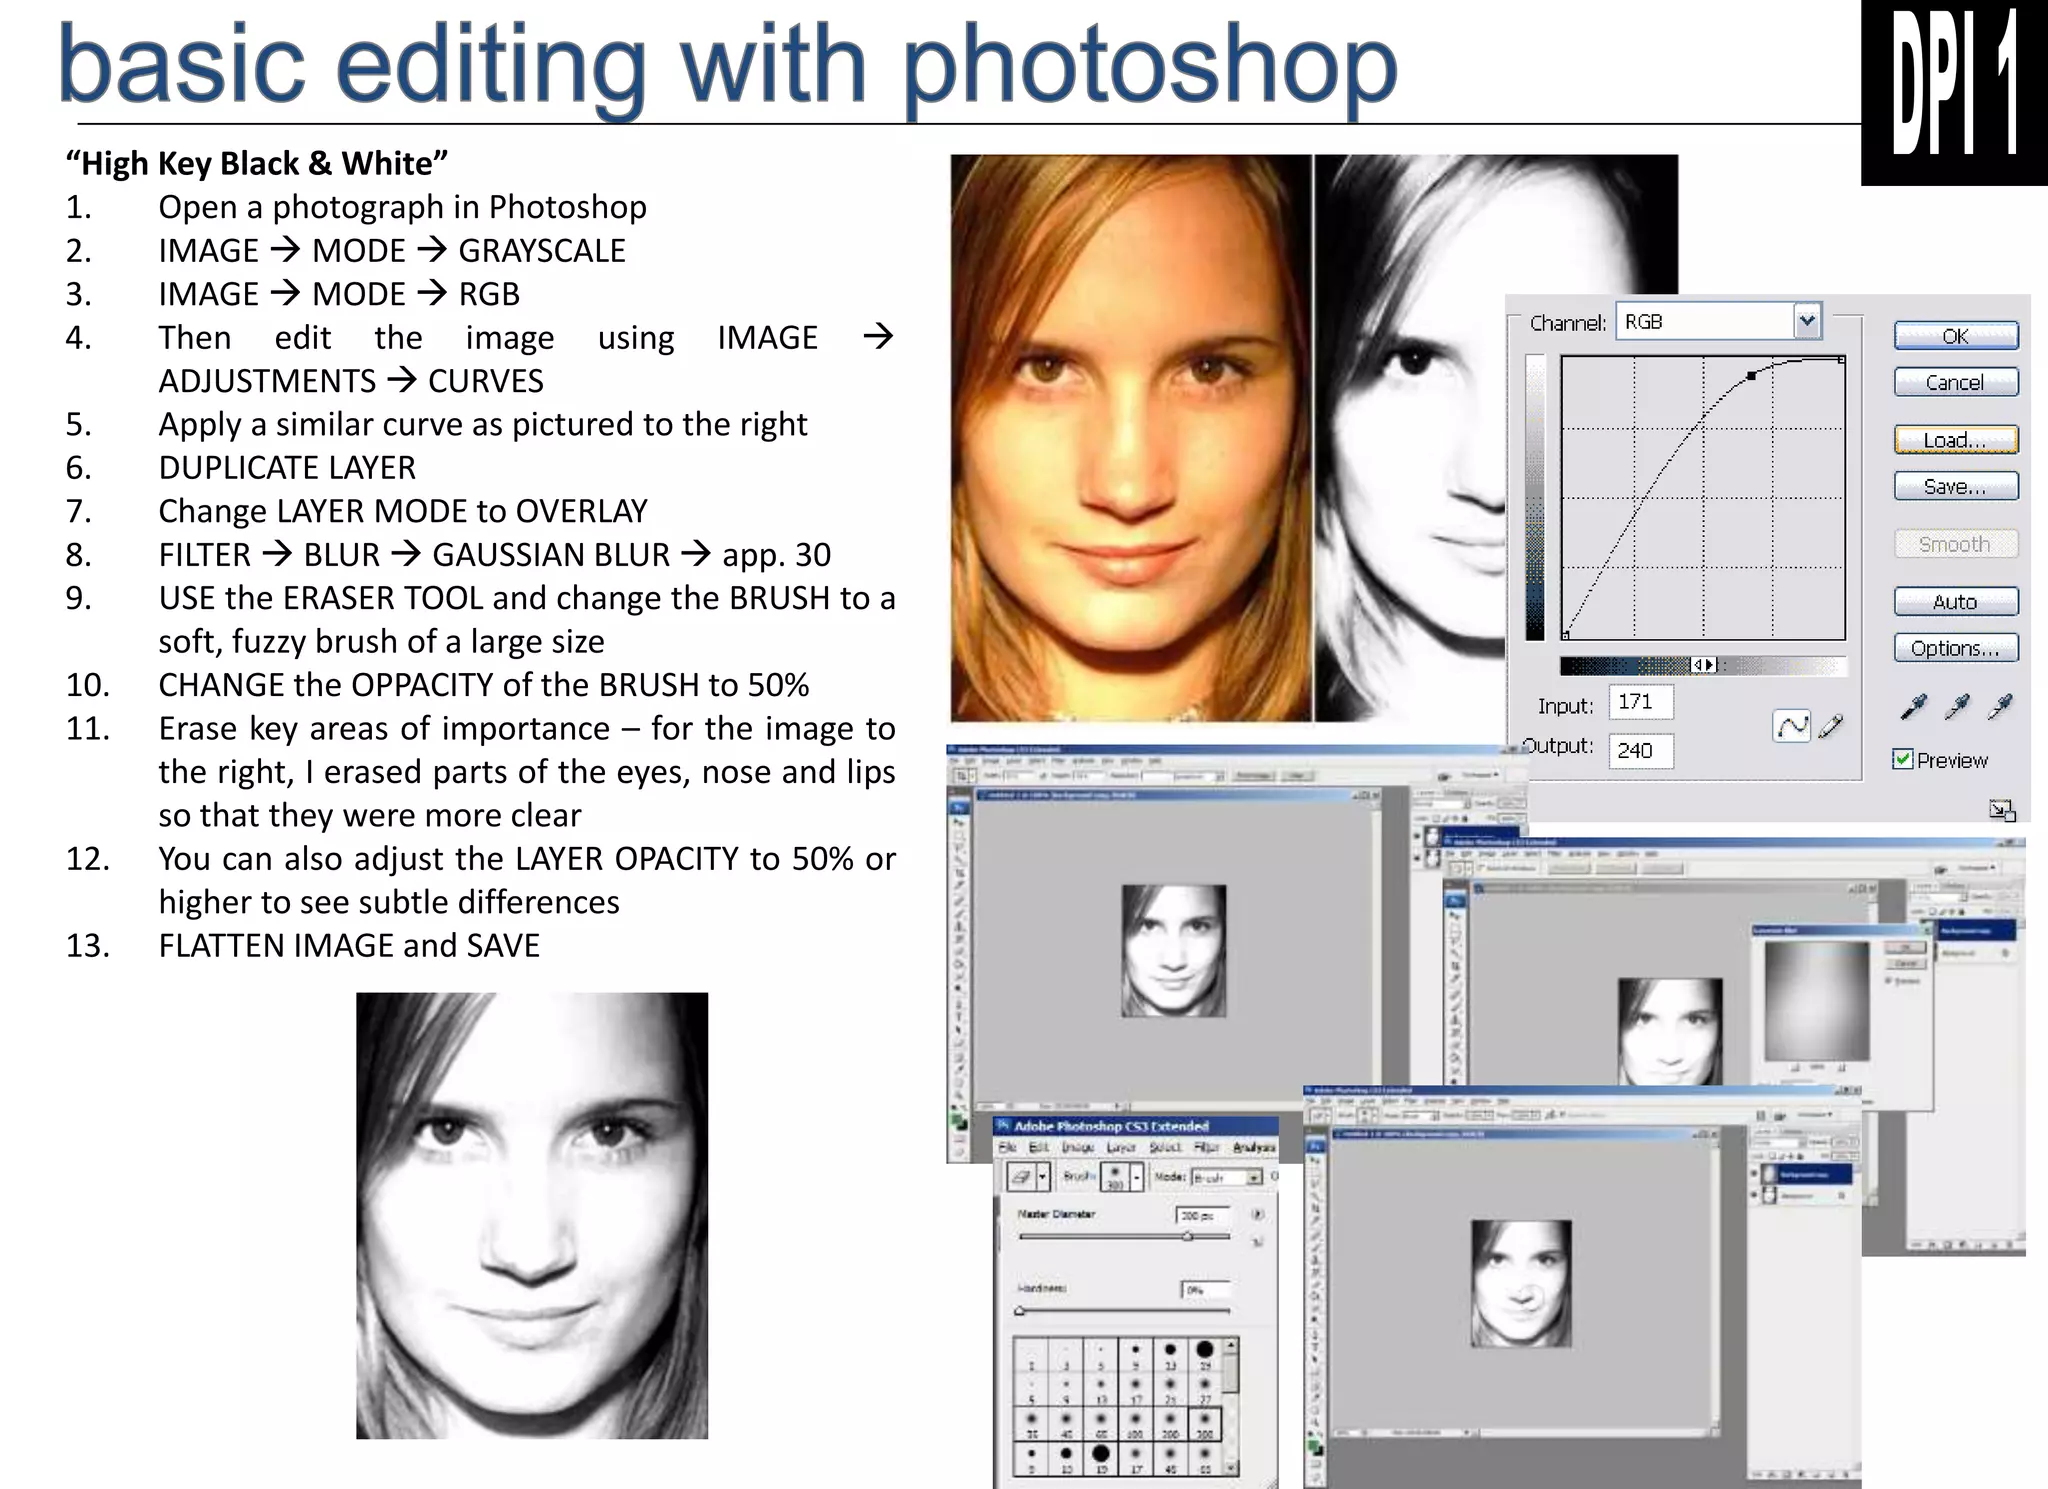Toggle the Preview checkbox
2048x1489 pixels.
[1902, 759]
